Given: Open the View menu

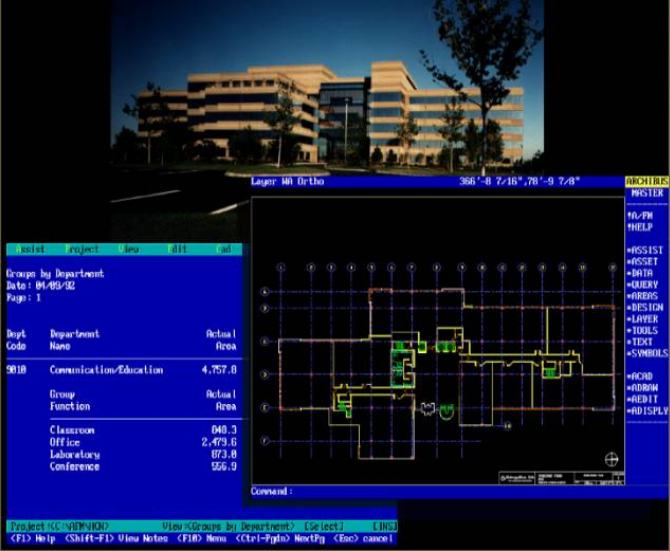Looking at the screenshot, I should tap(129, 249).
